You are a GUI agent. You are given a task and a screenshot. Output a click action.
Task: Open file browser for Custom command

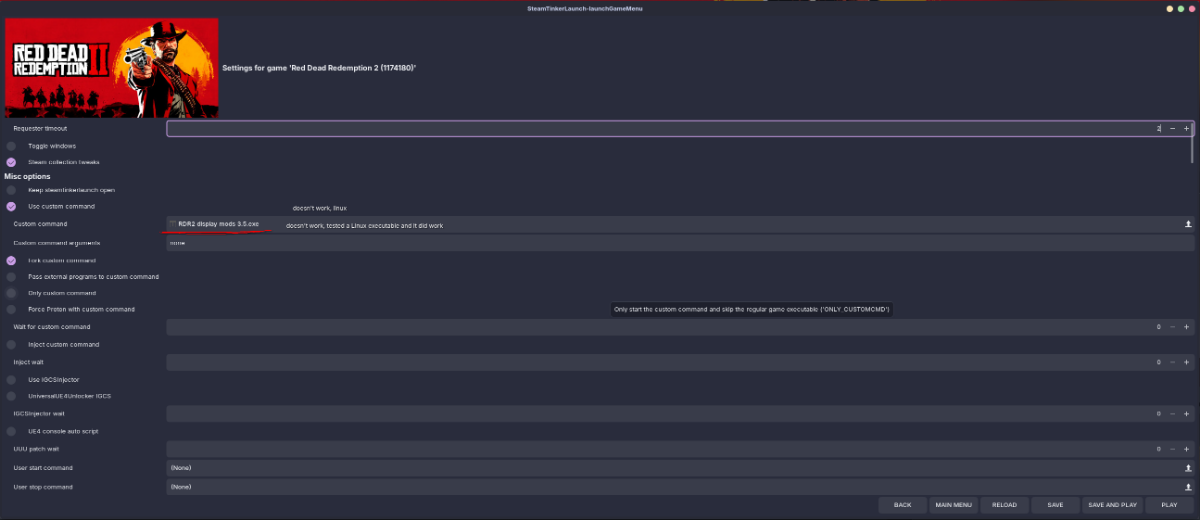coord(1188,225)
